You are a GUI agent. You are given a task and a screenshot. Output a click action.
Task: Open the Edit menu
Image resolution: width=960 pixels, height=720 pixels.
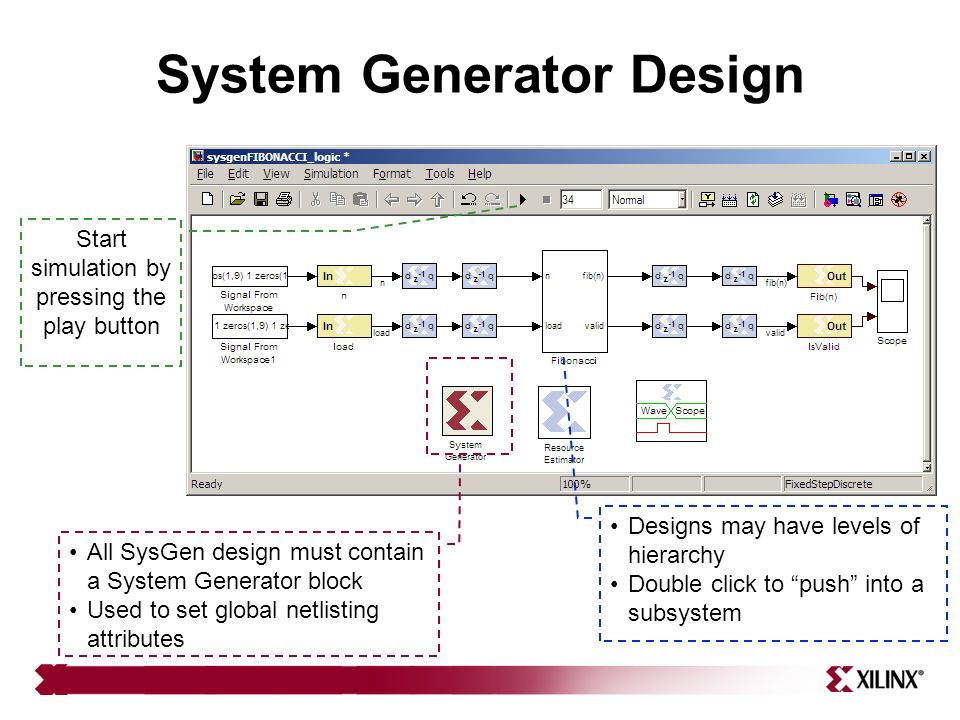(x=238, y=174)
